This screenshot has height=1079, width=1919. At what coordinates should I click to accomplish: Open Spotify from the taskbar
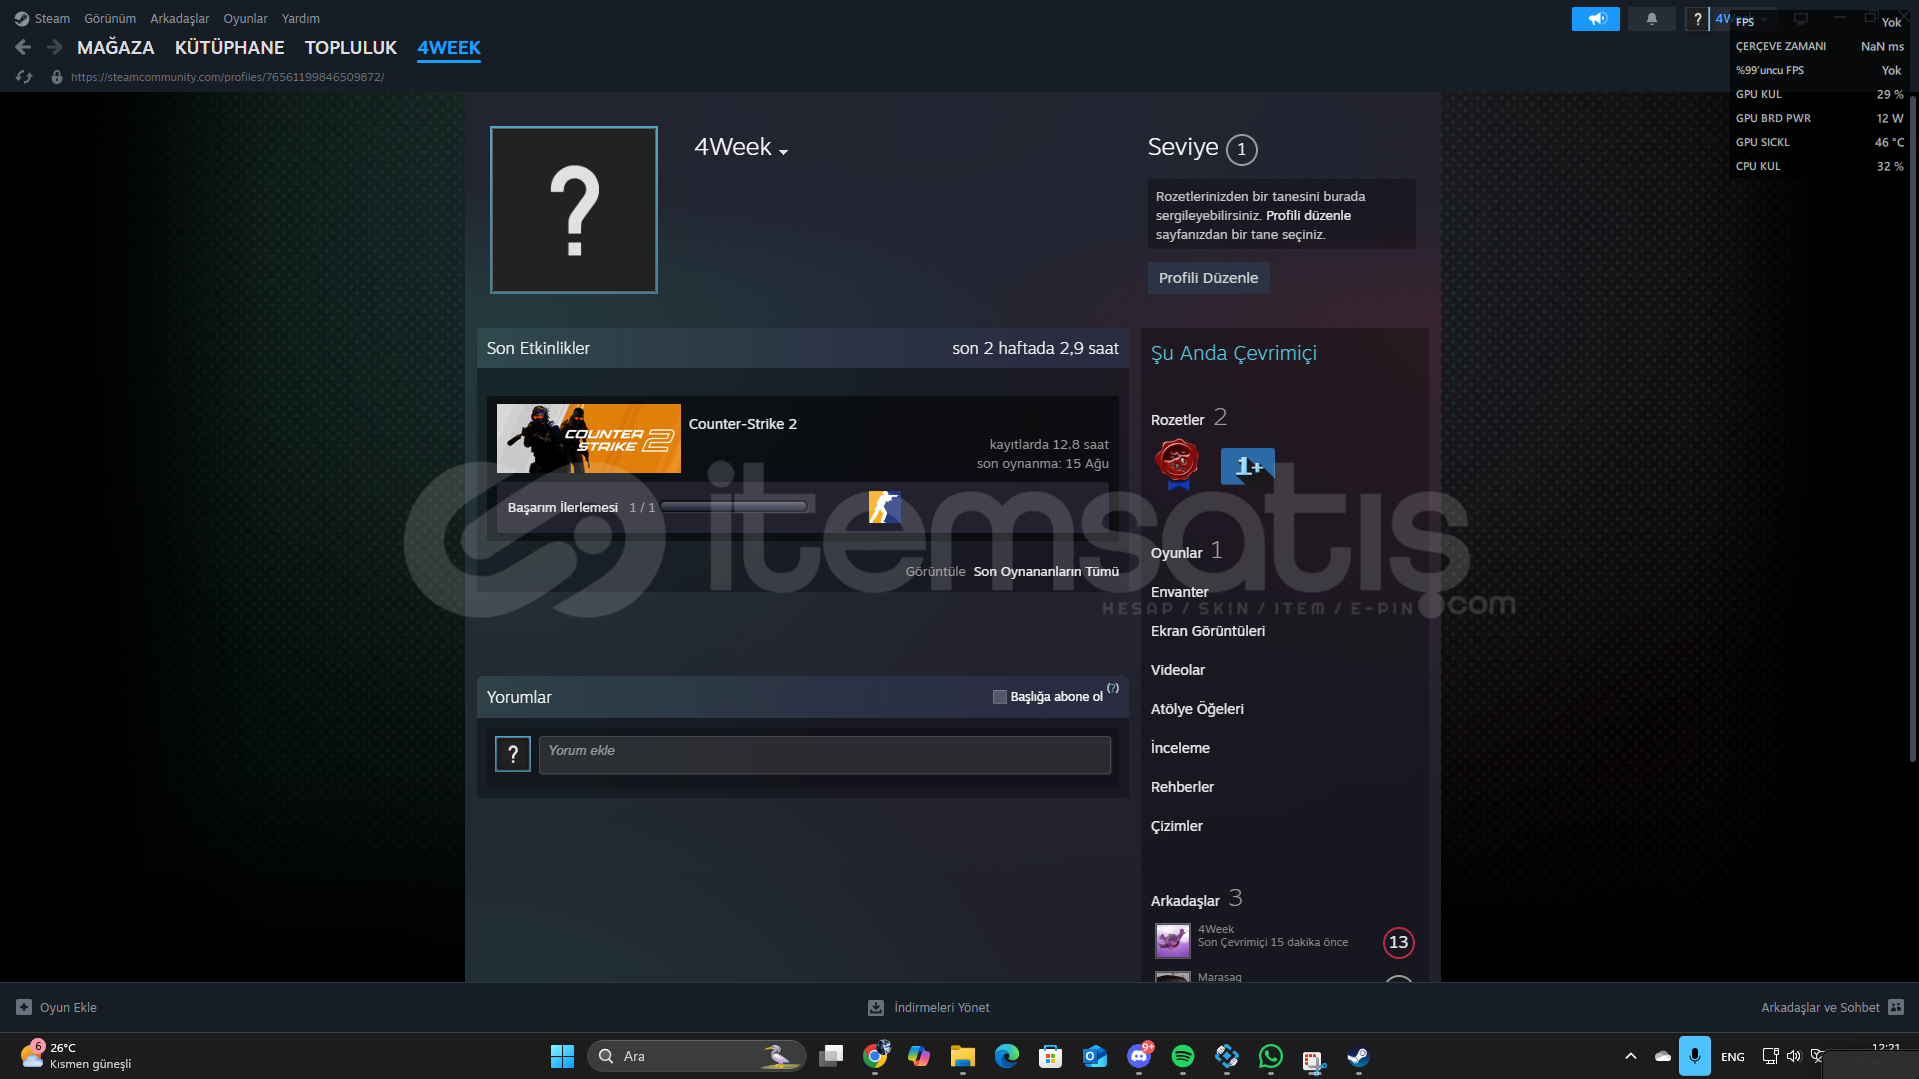pyautogui.click(x=1182, y=1056)
